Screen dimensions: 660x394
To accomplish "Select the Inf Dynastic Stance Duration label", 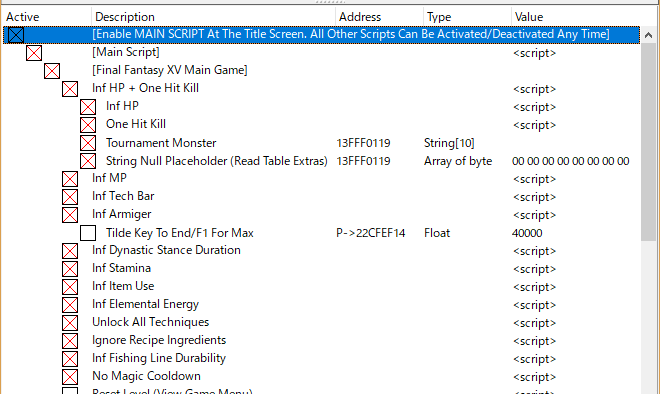I will pos(166,250).
